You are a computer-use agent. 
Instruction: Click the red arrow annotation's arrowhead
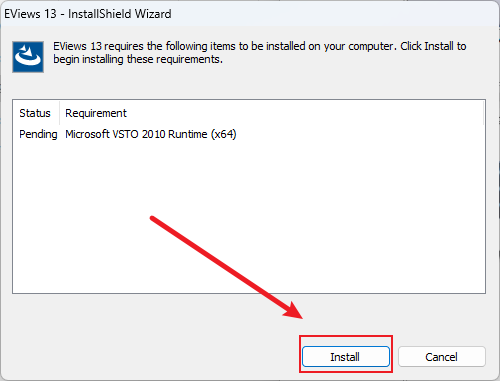[293, 309]
